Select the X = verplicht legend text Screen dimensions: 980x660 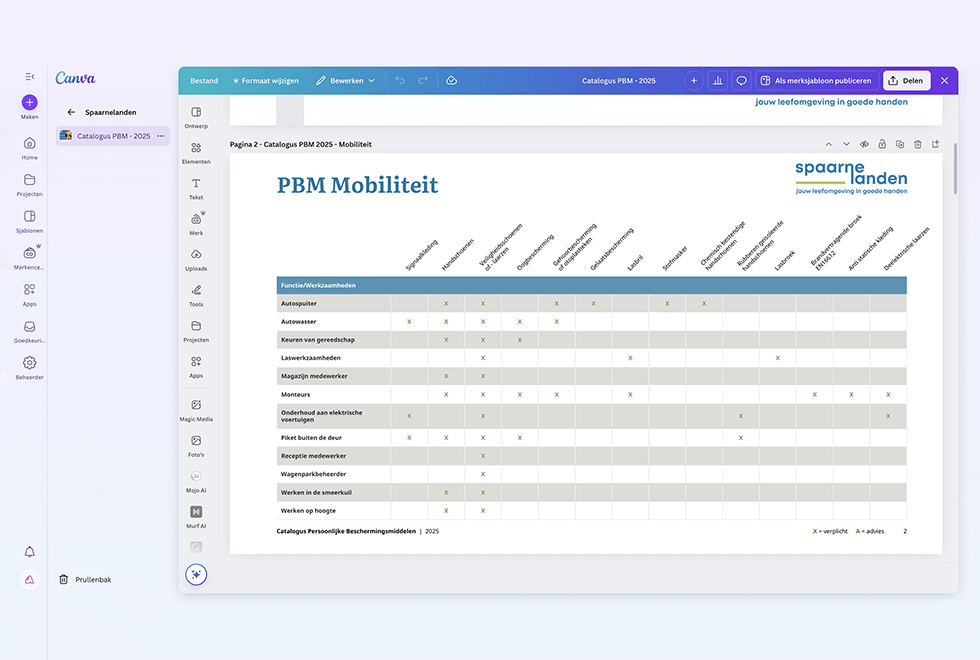tap(830, 531)
